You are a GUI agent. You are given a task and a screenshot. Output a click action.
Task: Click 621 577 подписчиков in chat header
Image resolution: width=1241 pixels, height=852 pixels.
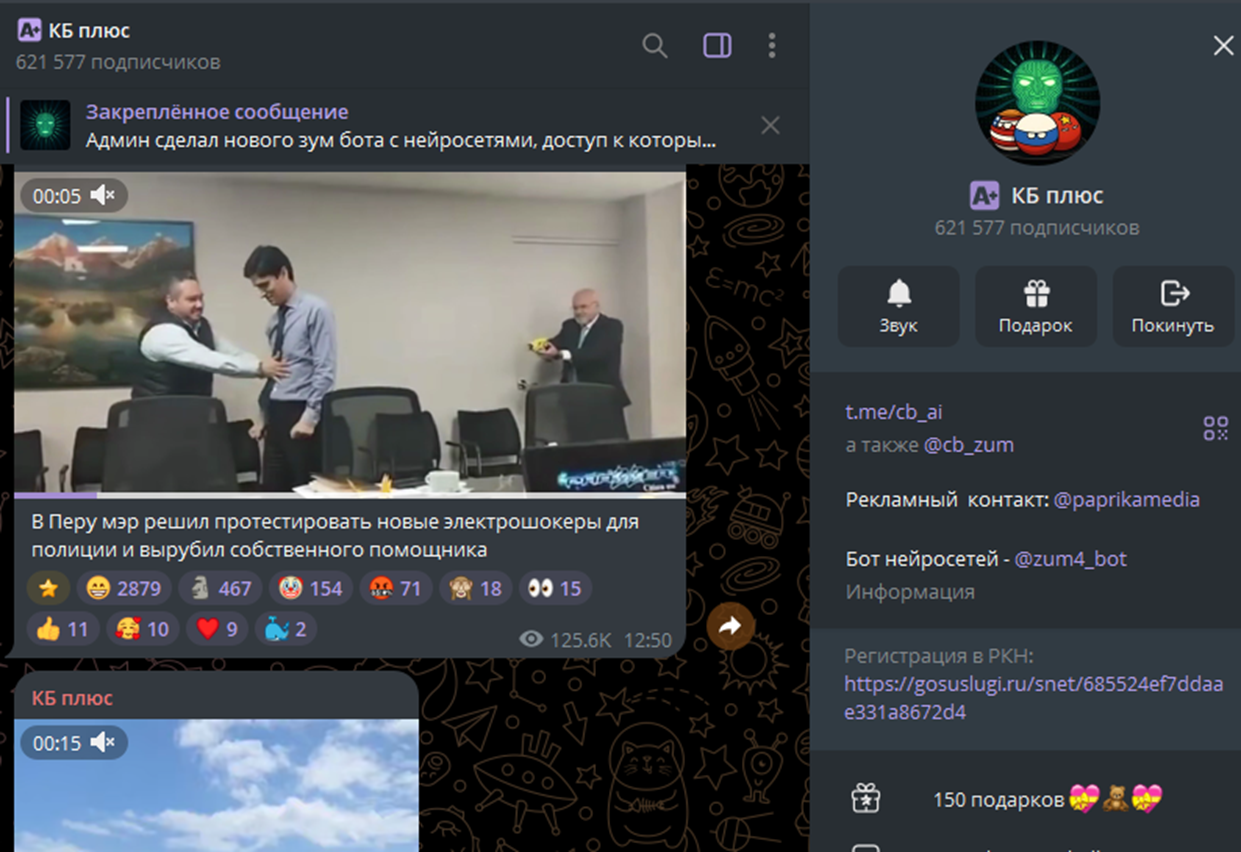click(x=118, y=62)
